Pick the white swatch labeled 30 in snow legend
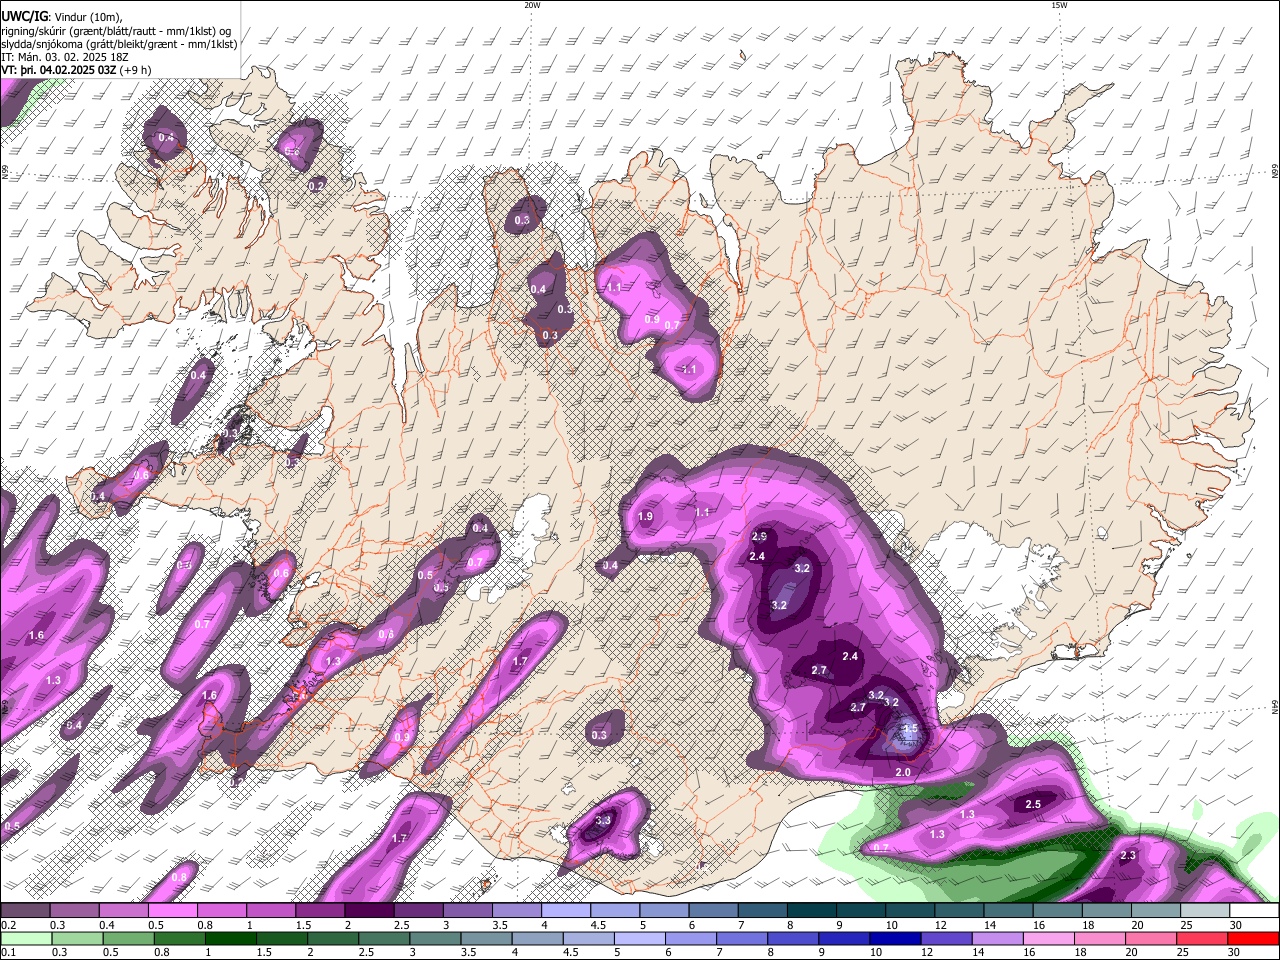The image size is (1280, 960). [1253, 910]
